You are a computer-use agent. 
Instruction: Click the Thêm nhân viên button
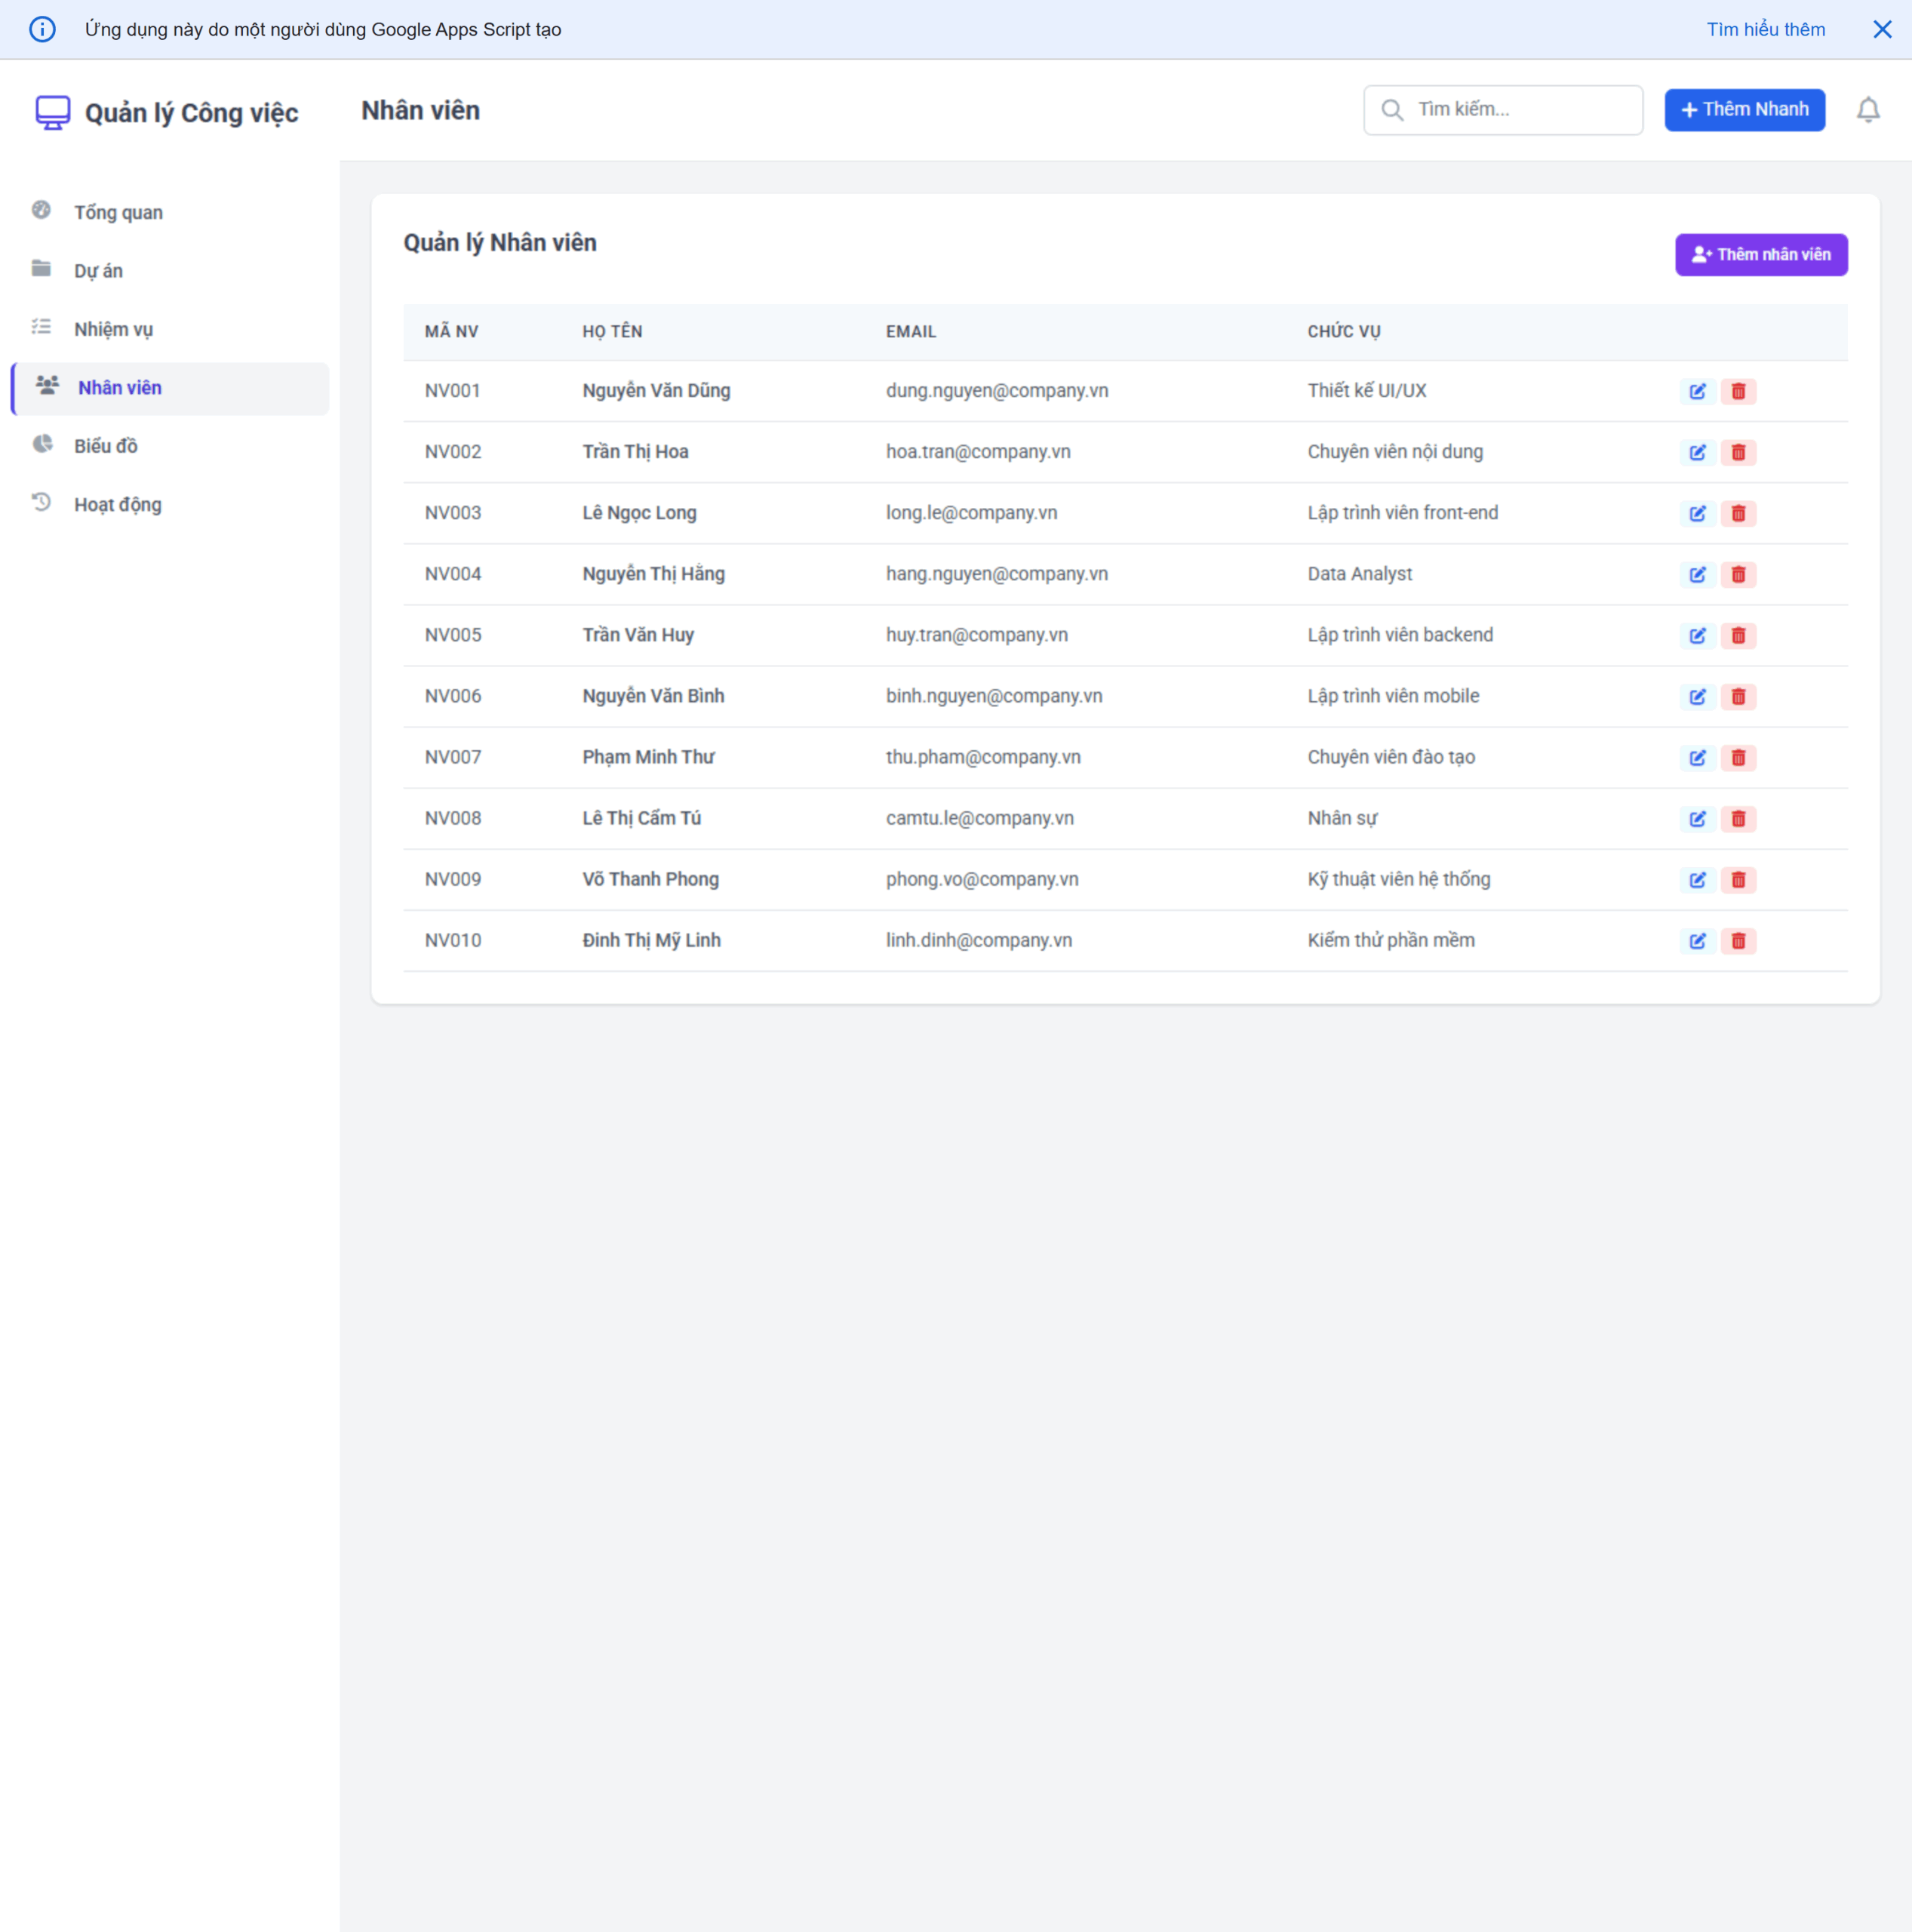[1761, 254]
